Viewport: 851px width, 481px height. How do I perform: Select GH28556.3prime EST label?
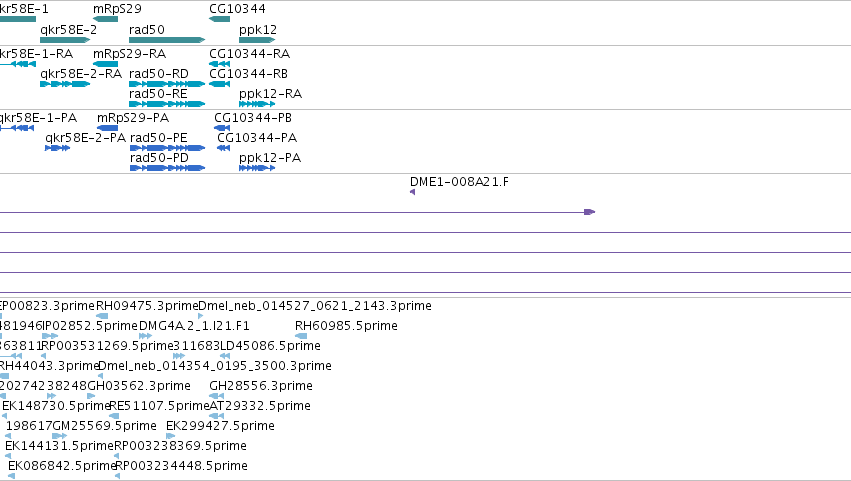[x=261, y=386]
